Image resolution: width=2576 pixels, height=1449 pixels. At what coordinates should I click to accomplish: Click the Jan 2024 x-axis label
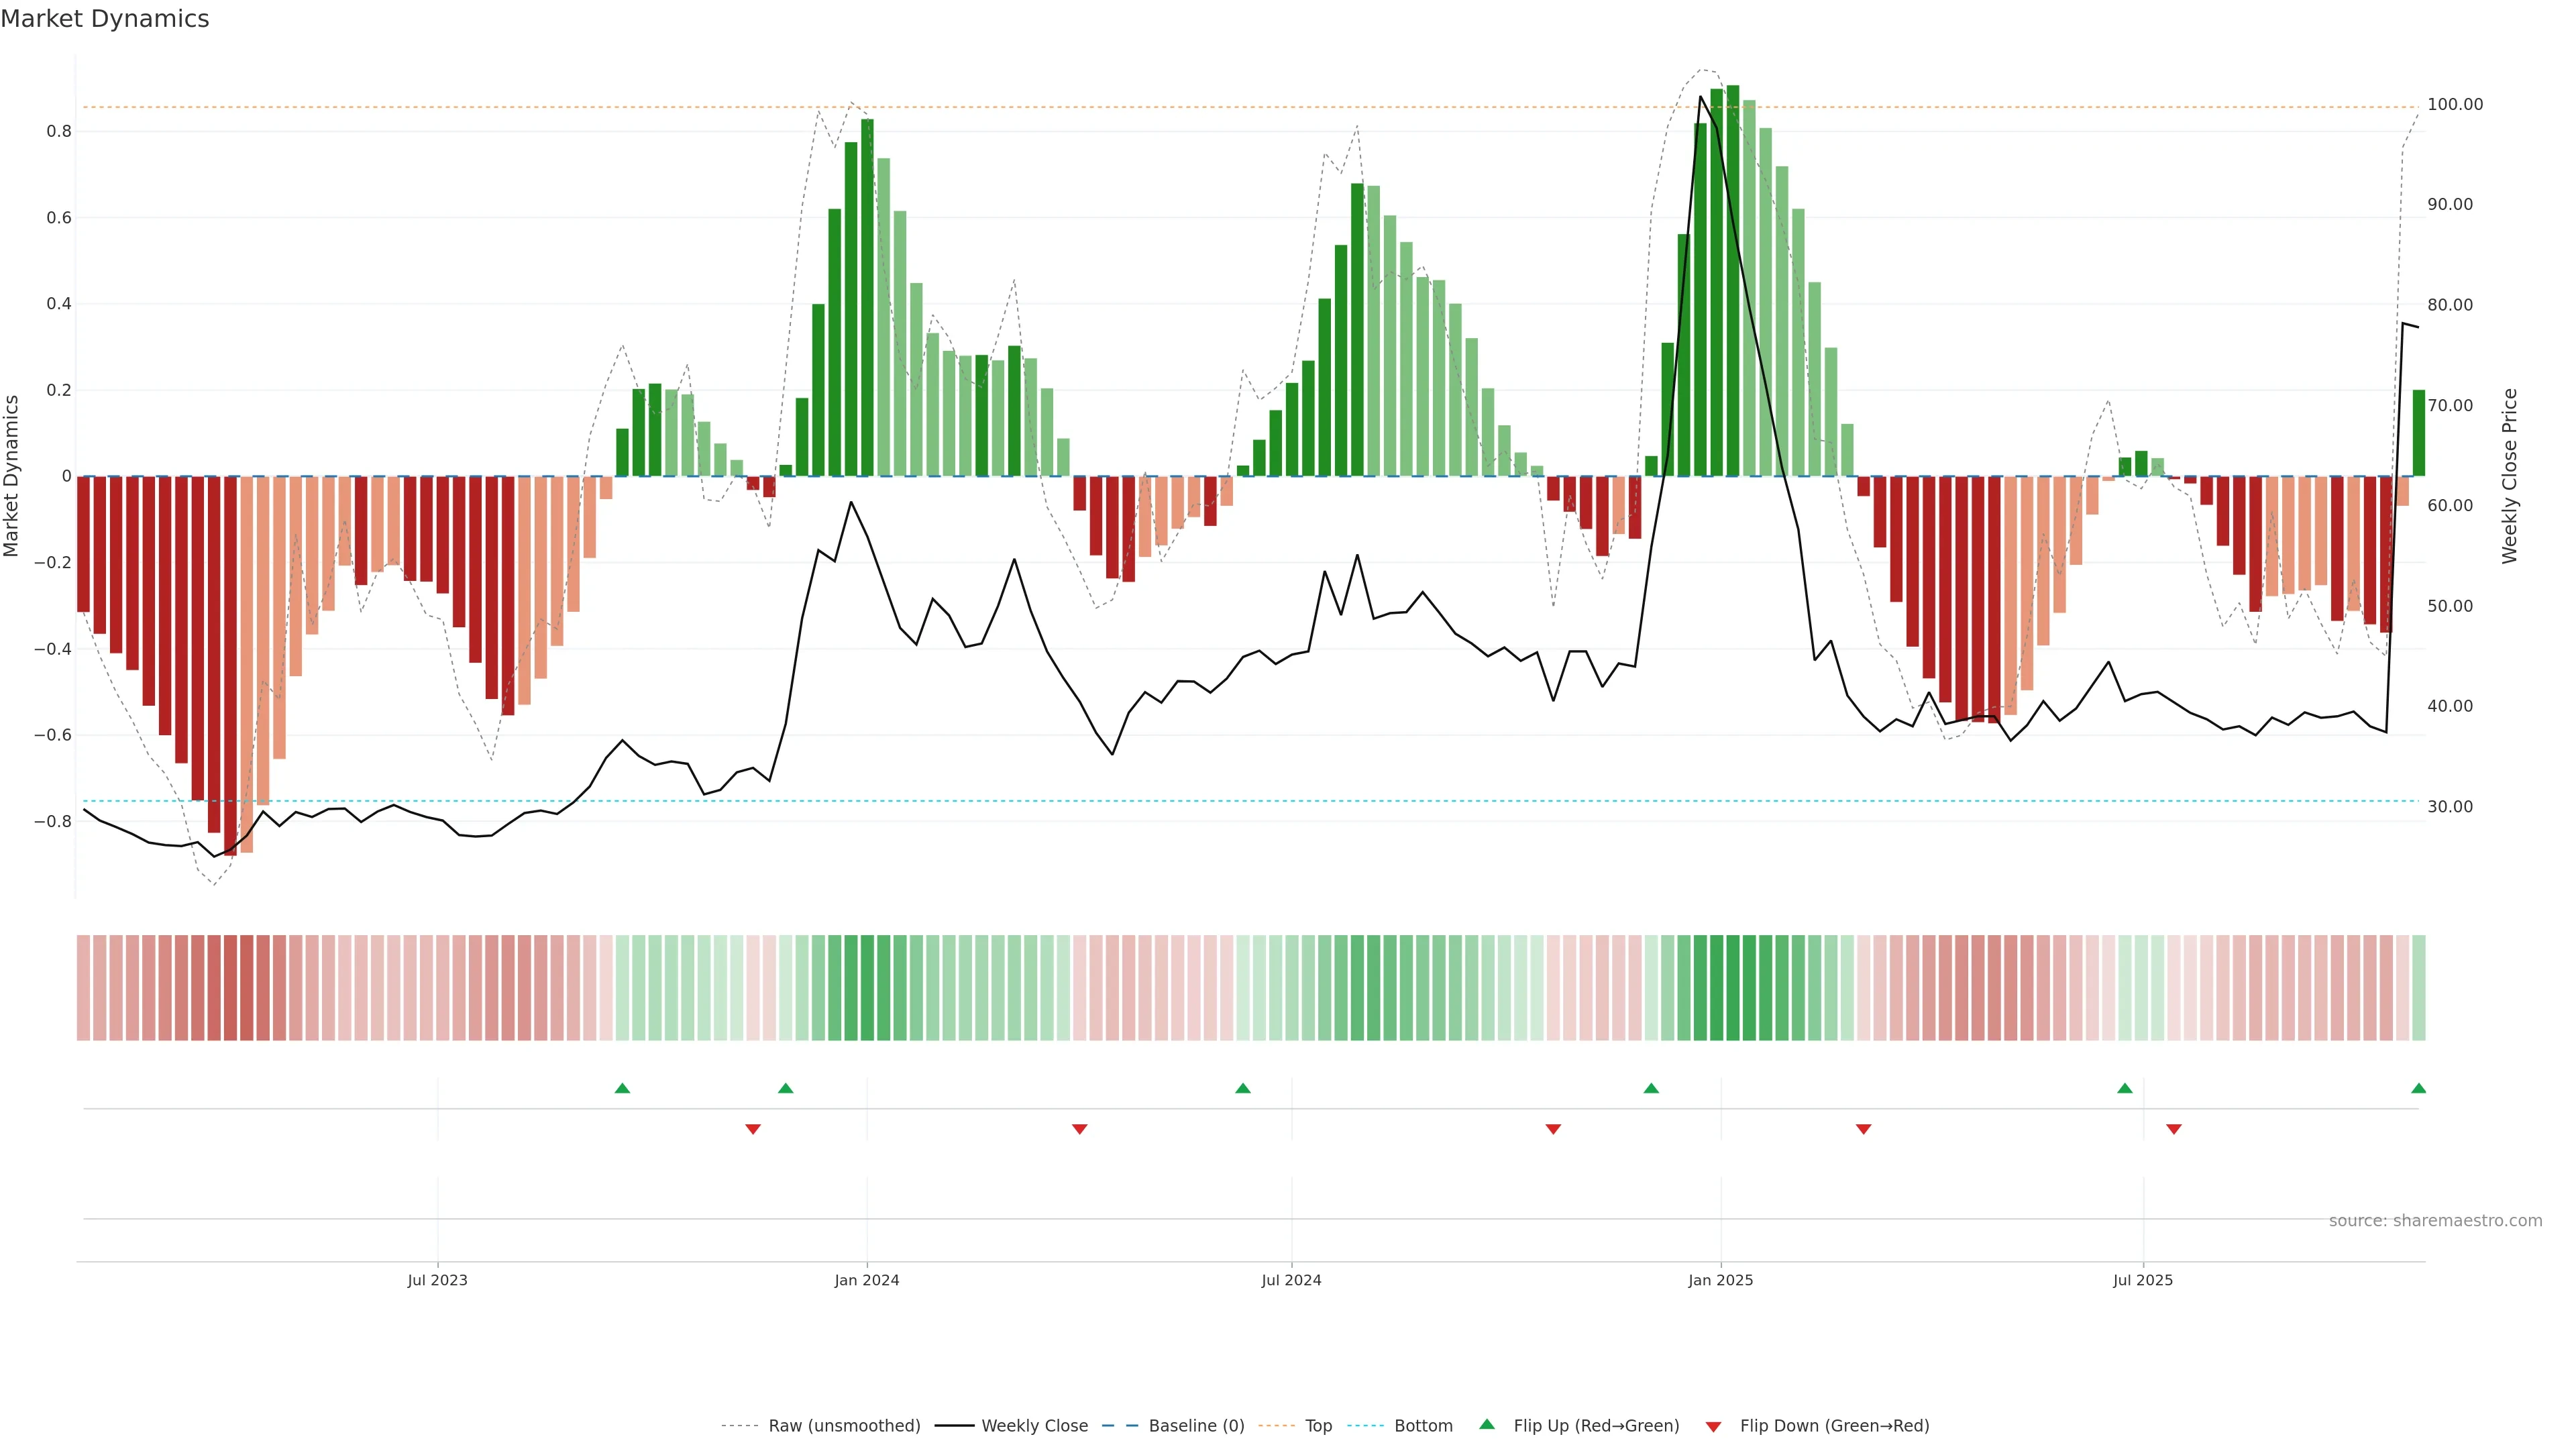867,1280
